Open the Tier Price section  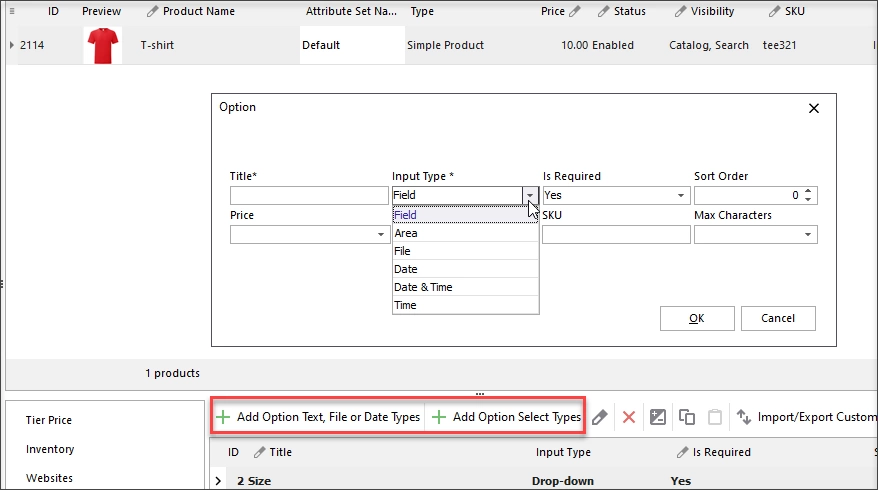[49, 420]
